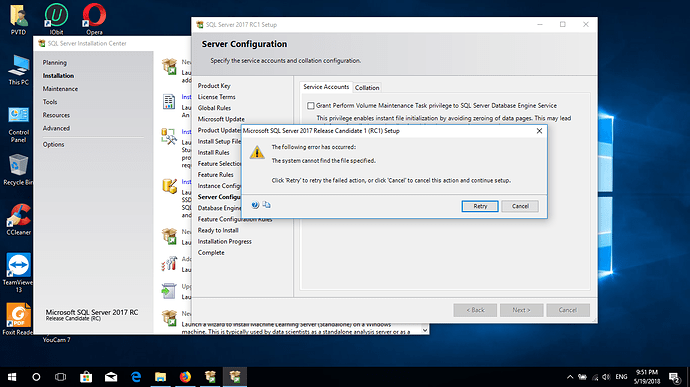Open Planning in Installation Center sidebar

[x=55, y=63]
